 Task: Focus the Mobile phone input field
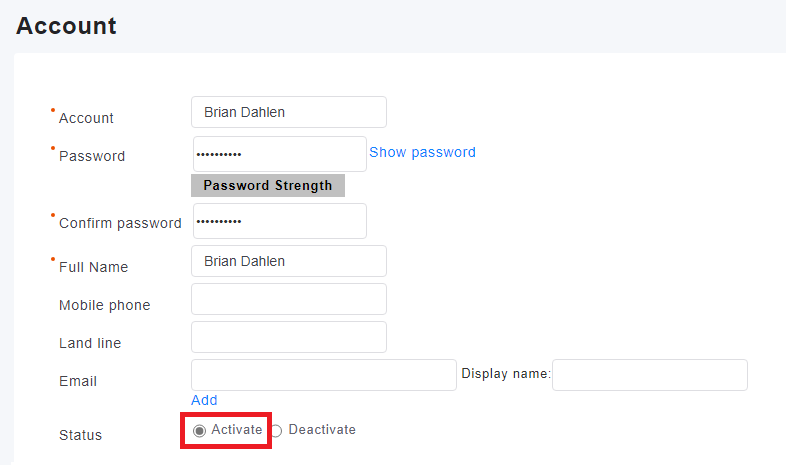pos(288,299)
